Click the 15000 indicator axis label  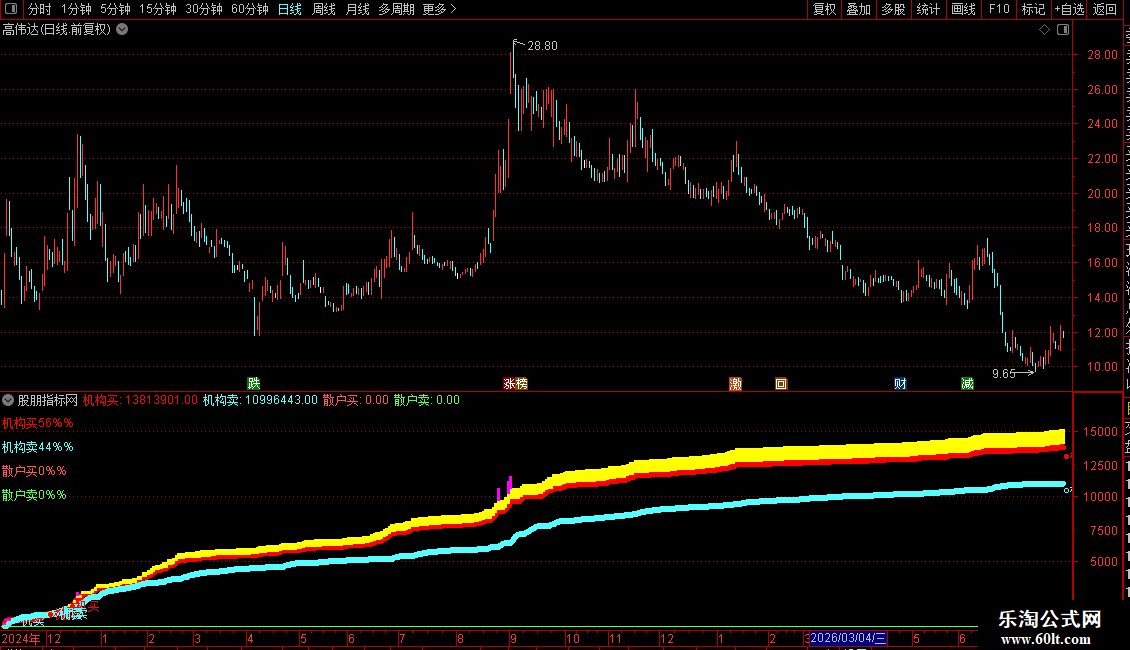point(1100,432)
